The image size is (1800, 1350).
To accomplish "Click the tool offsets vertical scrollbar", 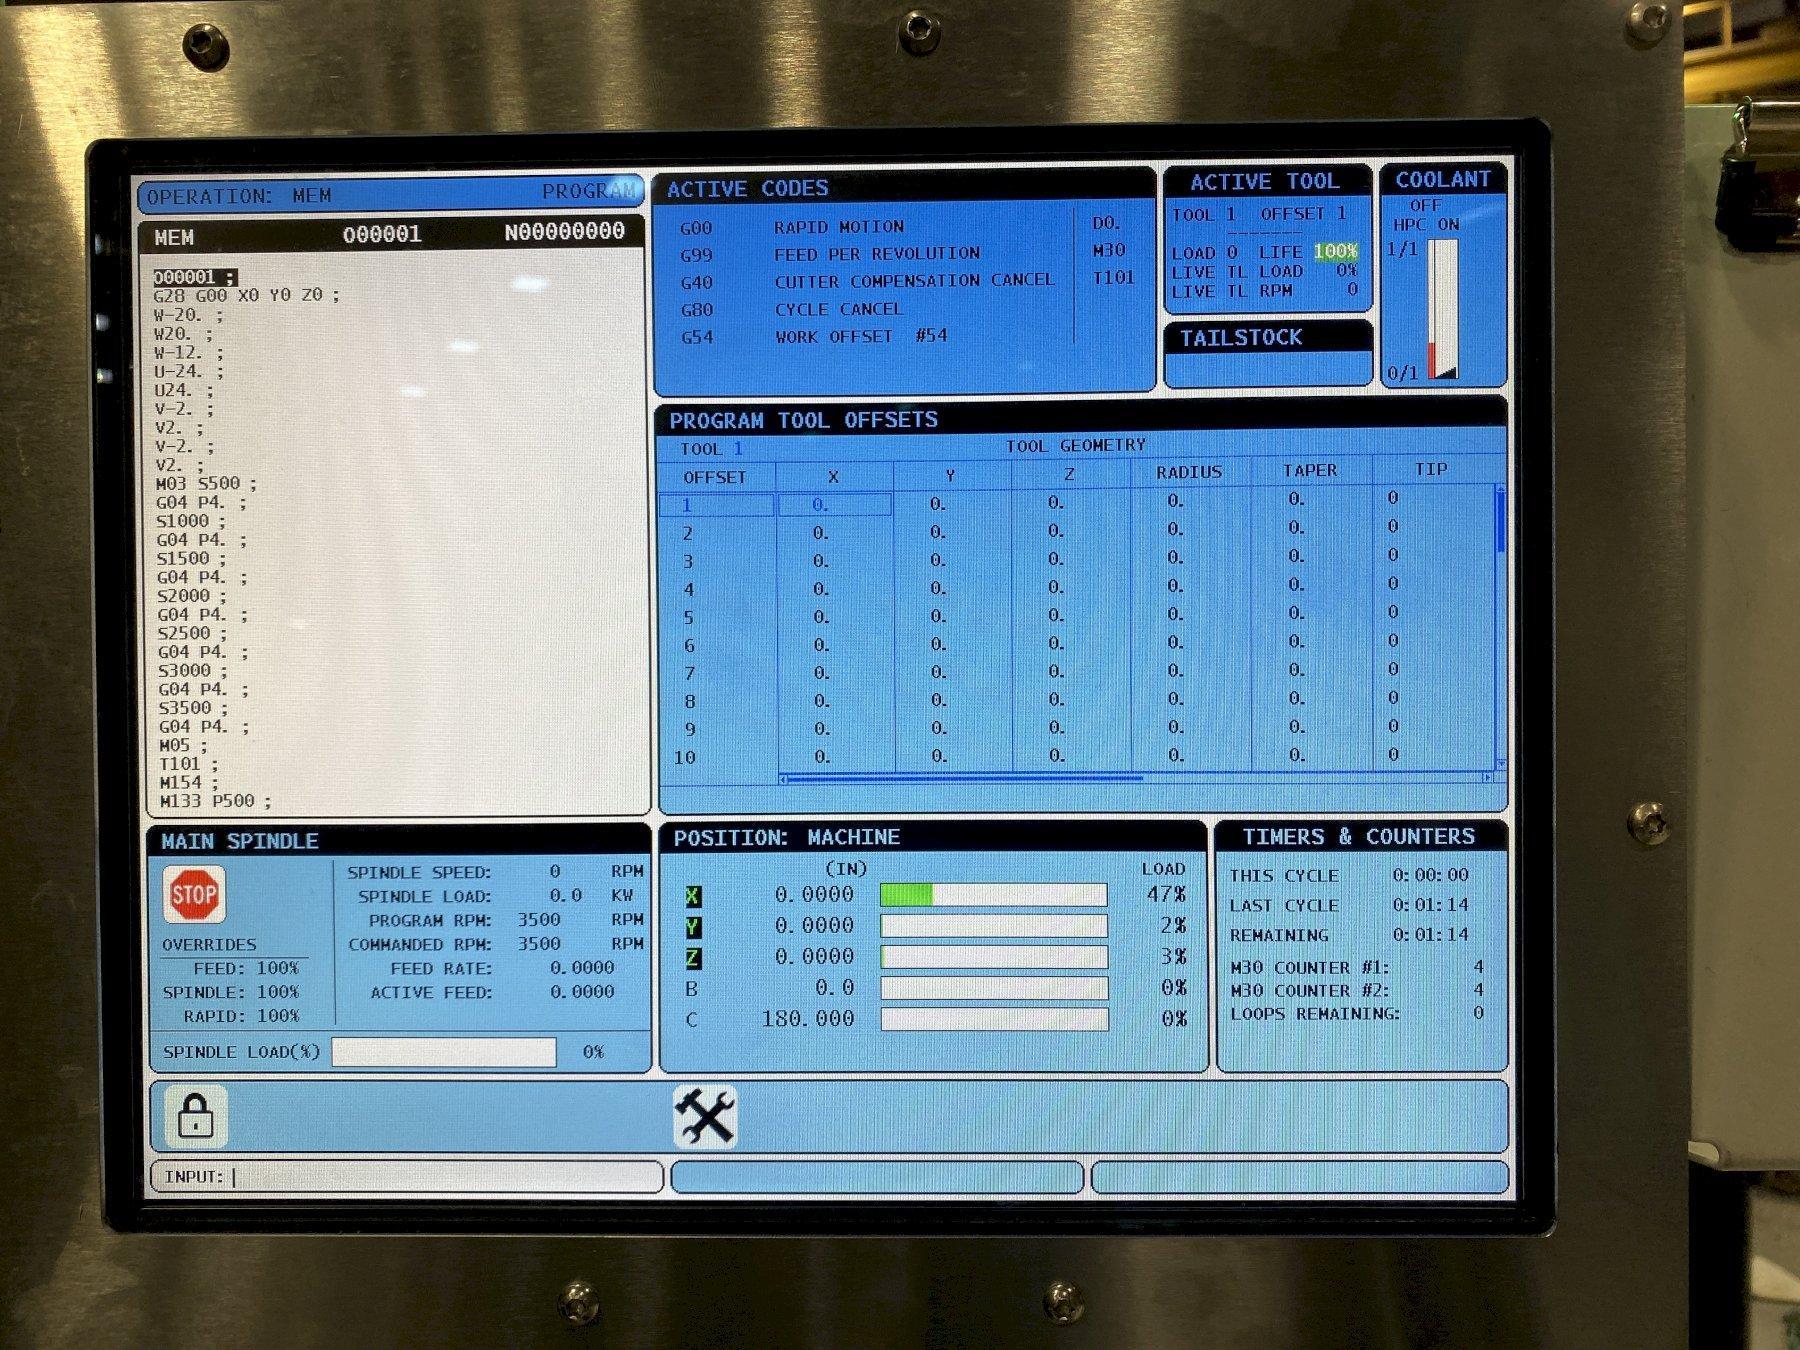I will (x=1500, y=626).
